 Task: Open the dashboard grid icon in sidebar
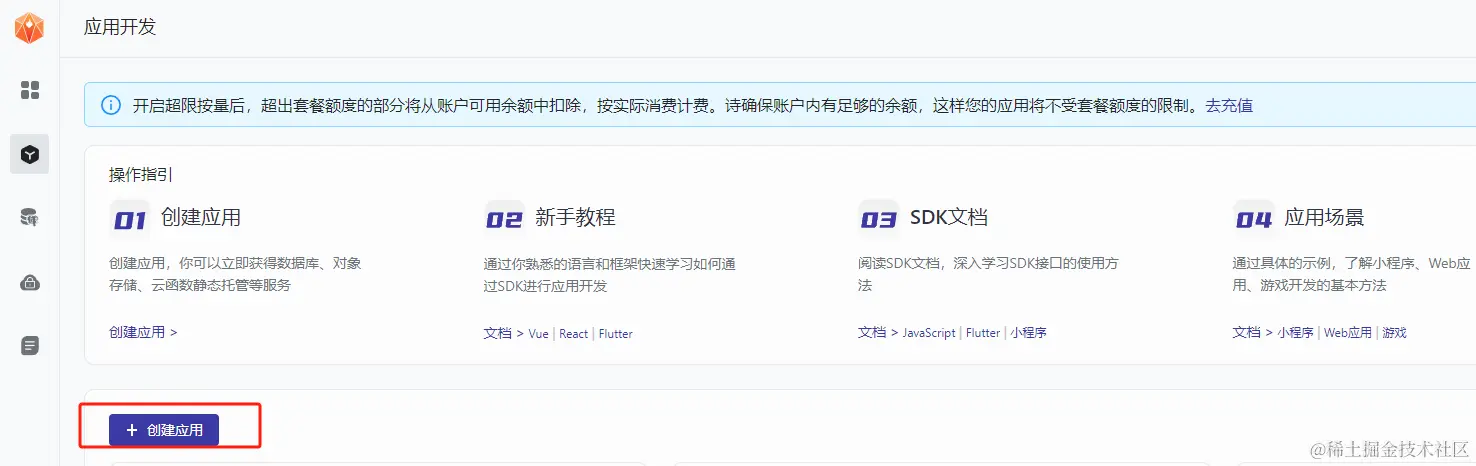coord(30,90)
